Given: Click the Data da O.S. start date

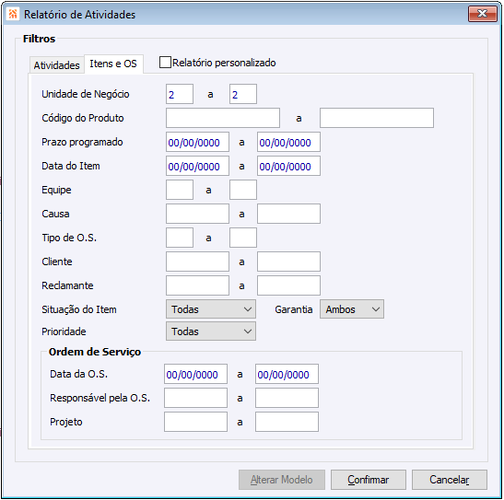Looking at the screenshot, I should [x=196, y=374].
